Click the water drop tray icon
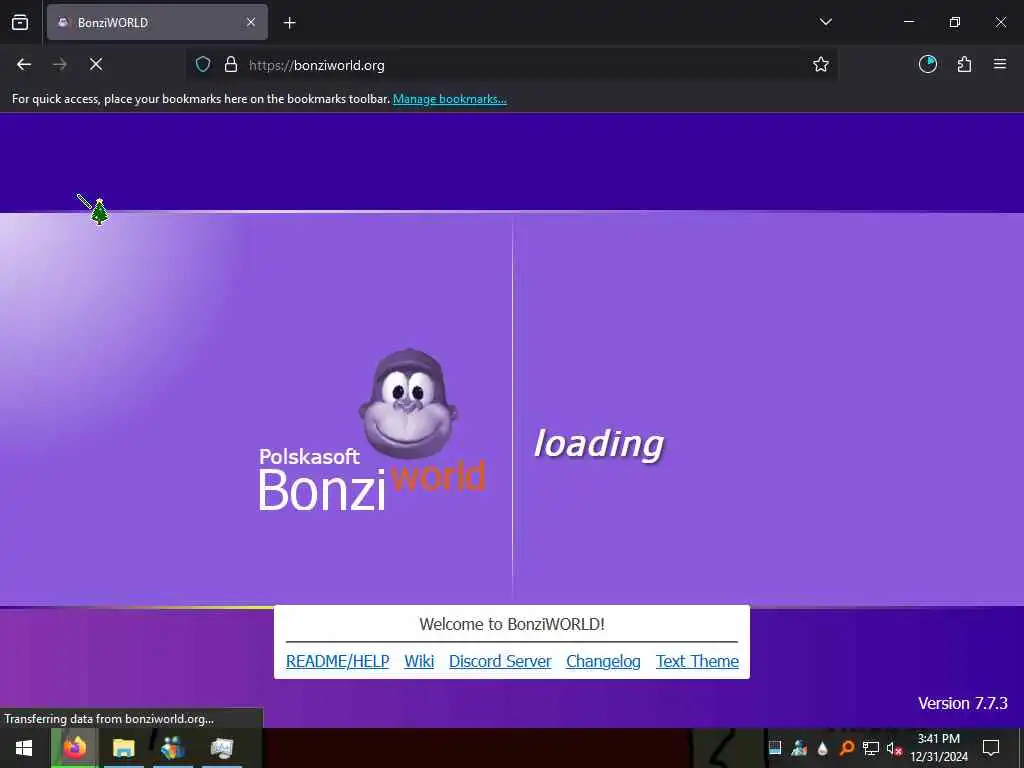This screenshot has height=768, width=1024. 822,748
